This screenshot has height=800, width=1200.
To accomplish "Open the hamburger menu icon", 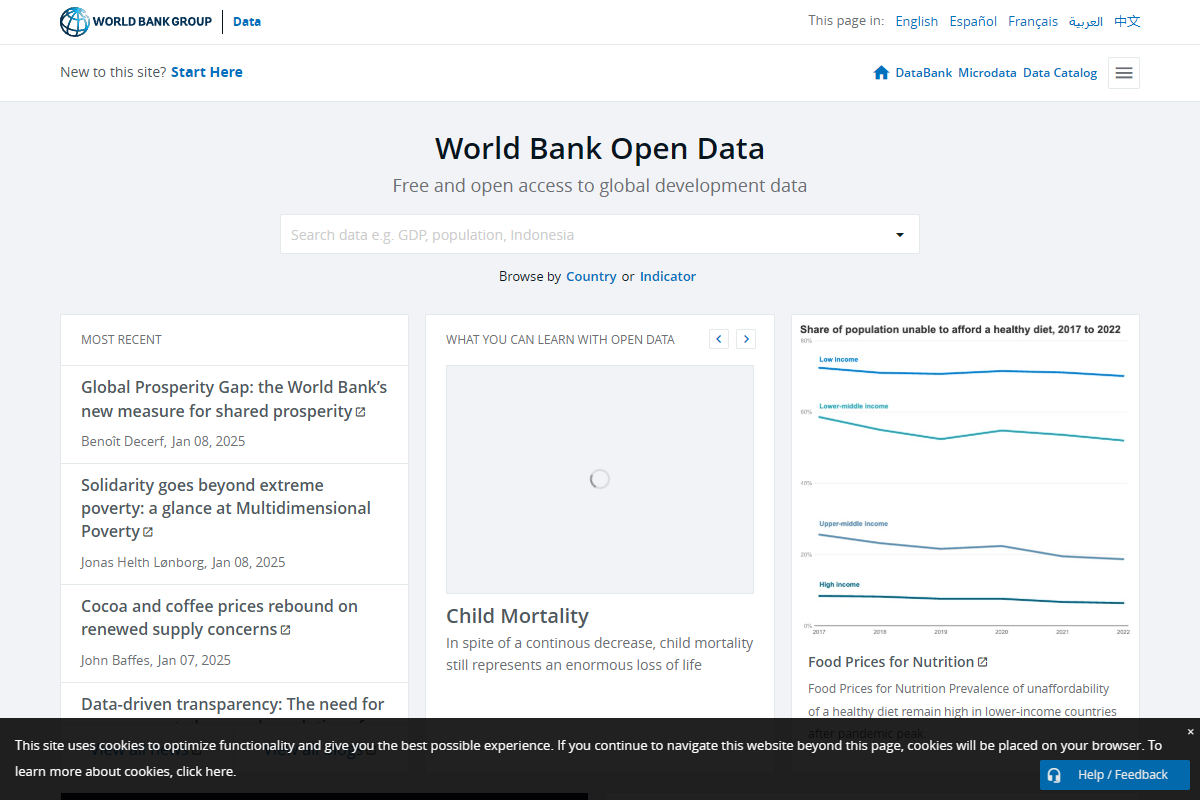I will (1123, 73).
